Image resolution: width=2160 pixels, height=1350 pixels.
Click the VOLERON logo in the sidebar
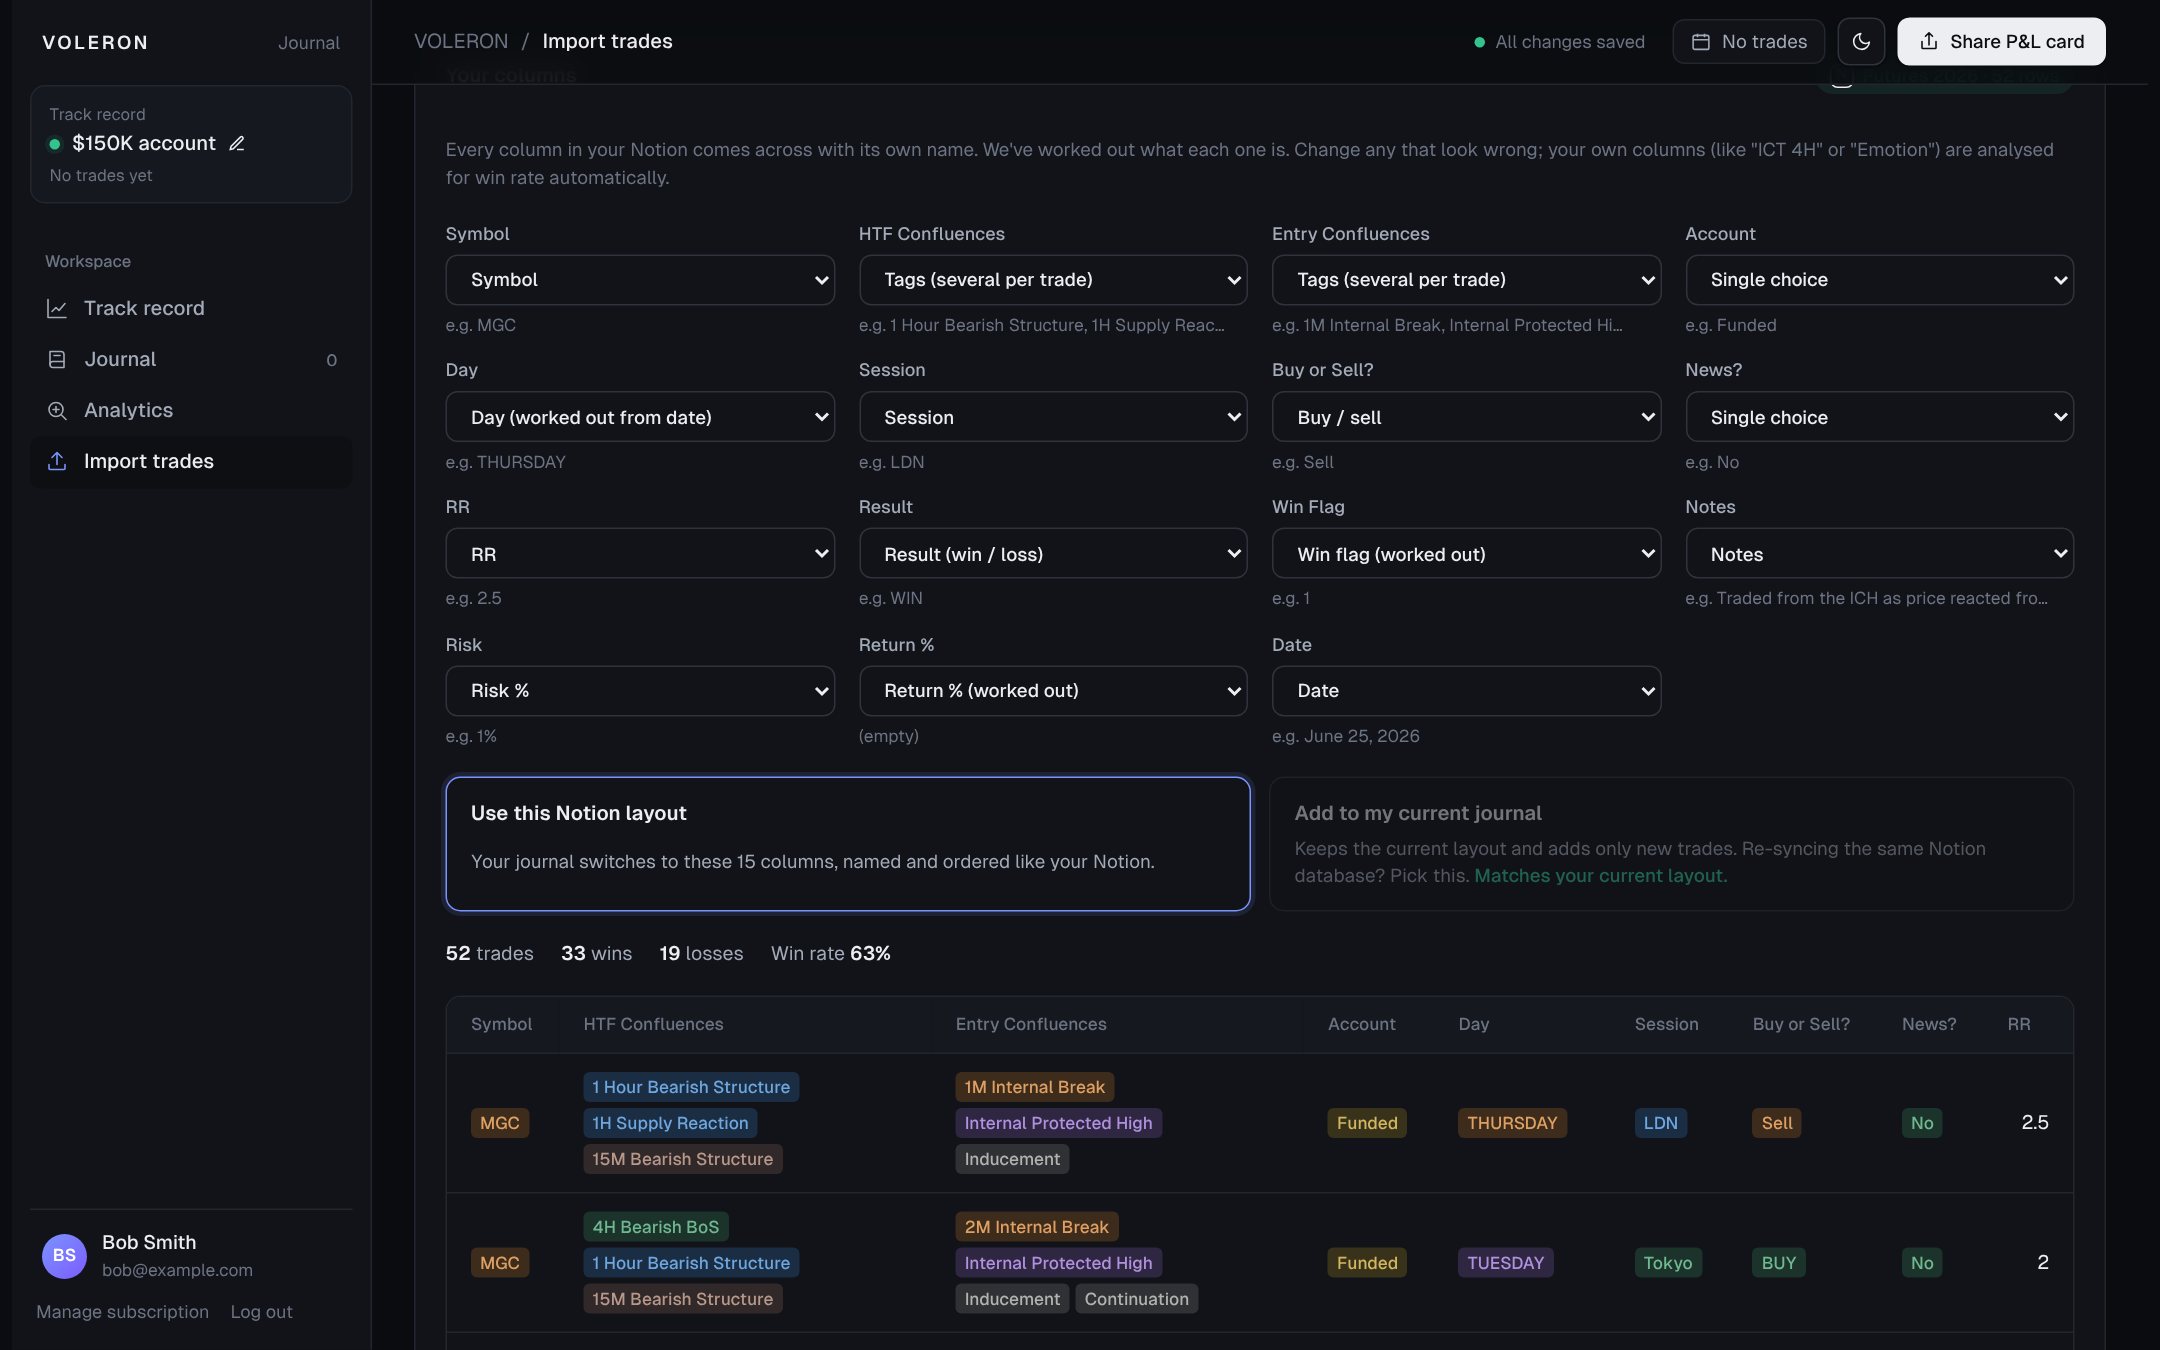tap(95, 42)
